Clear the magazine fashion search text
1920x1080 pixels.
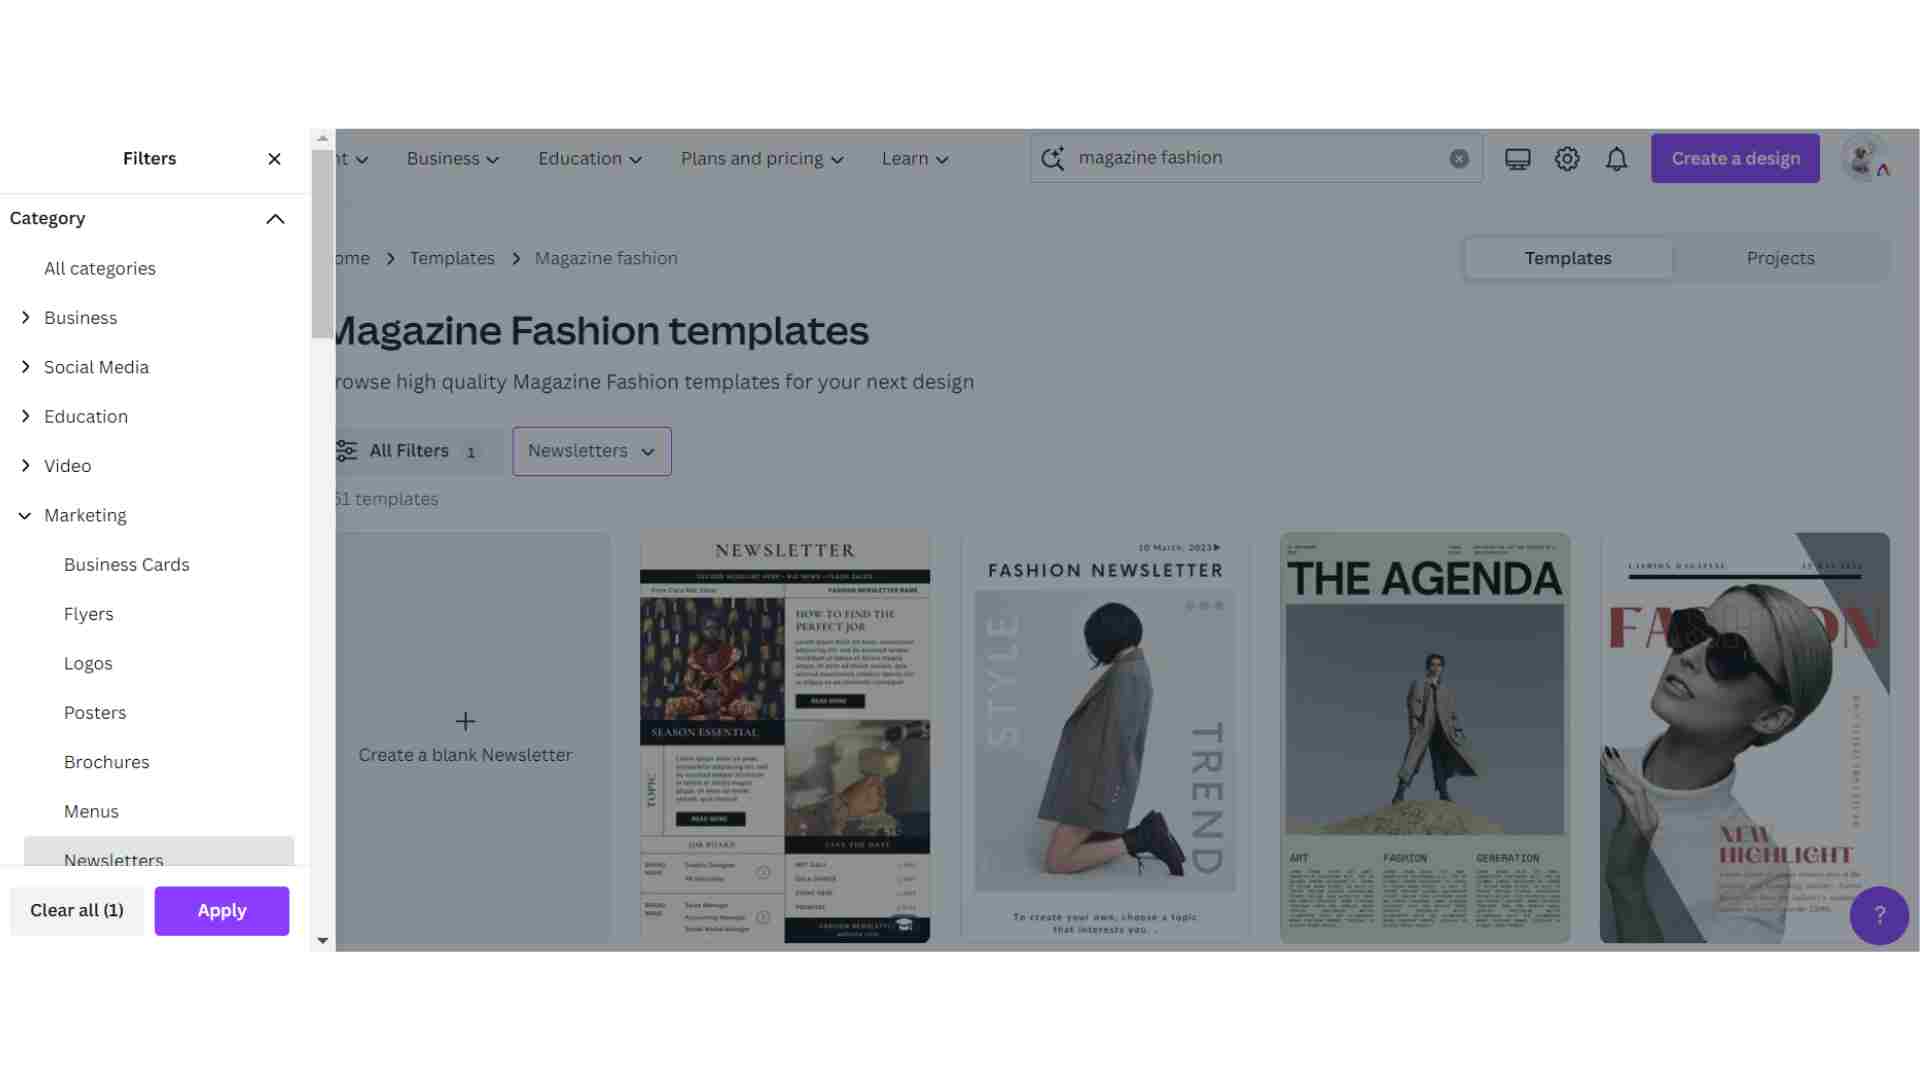point(1459,159)
